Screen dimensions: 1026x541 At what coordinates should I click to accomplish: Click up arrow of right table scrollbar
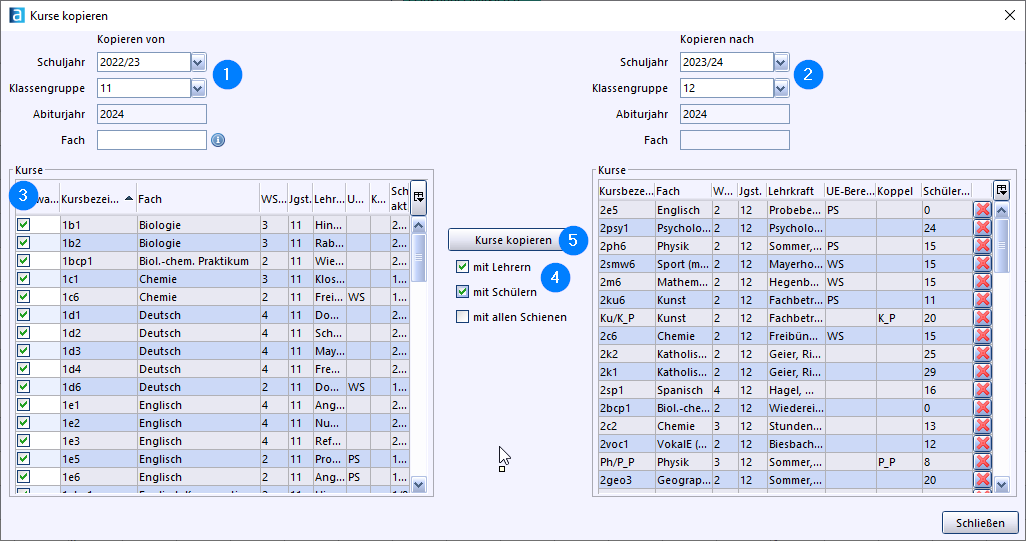[1001, 210]
